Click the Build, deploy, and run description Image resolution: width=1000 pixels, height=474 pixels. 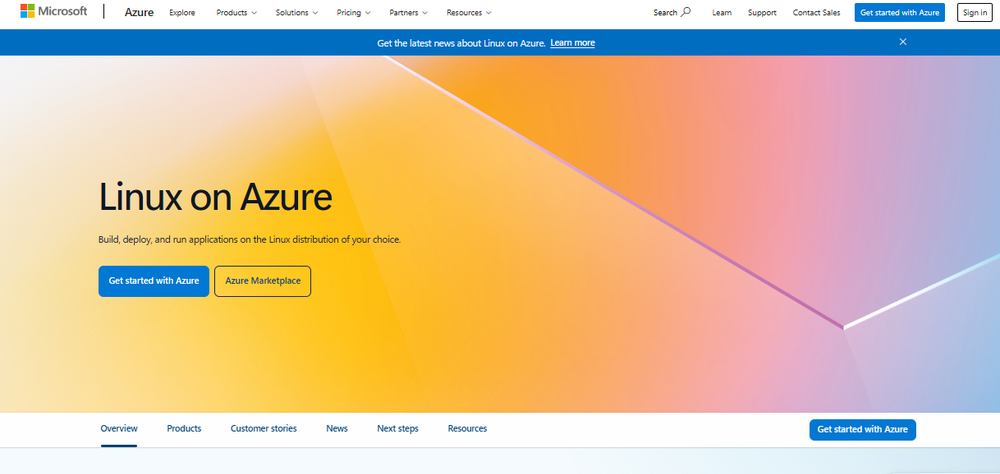tap(249, 240)
